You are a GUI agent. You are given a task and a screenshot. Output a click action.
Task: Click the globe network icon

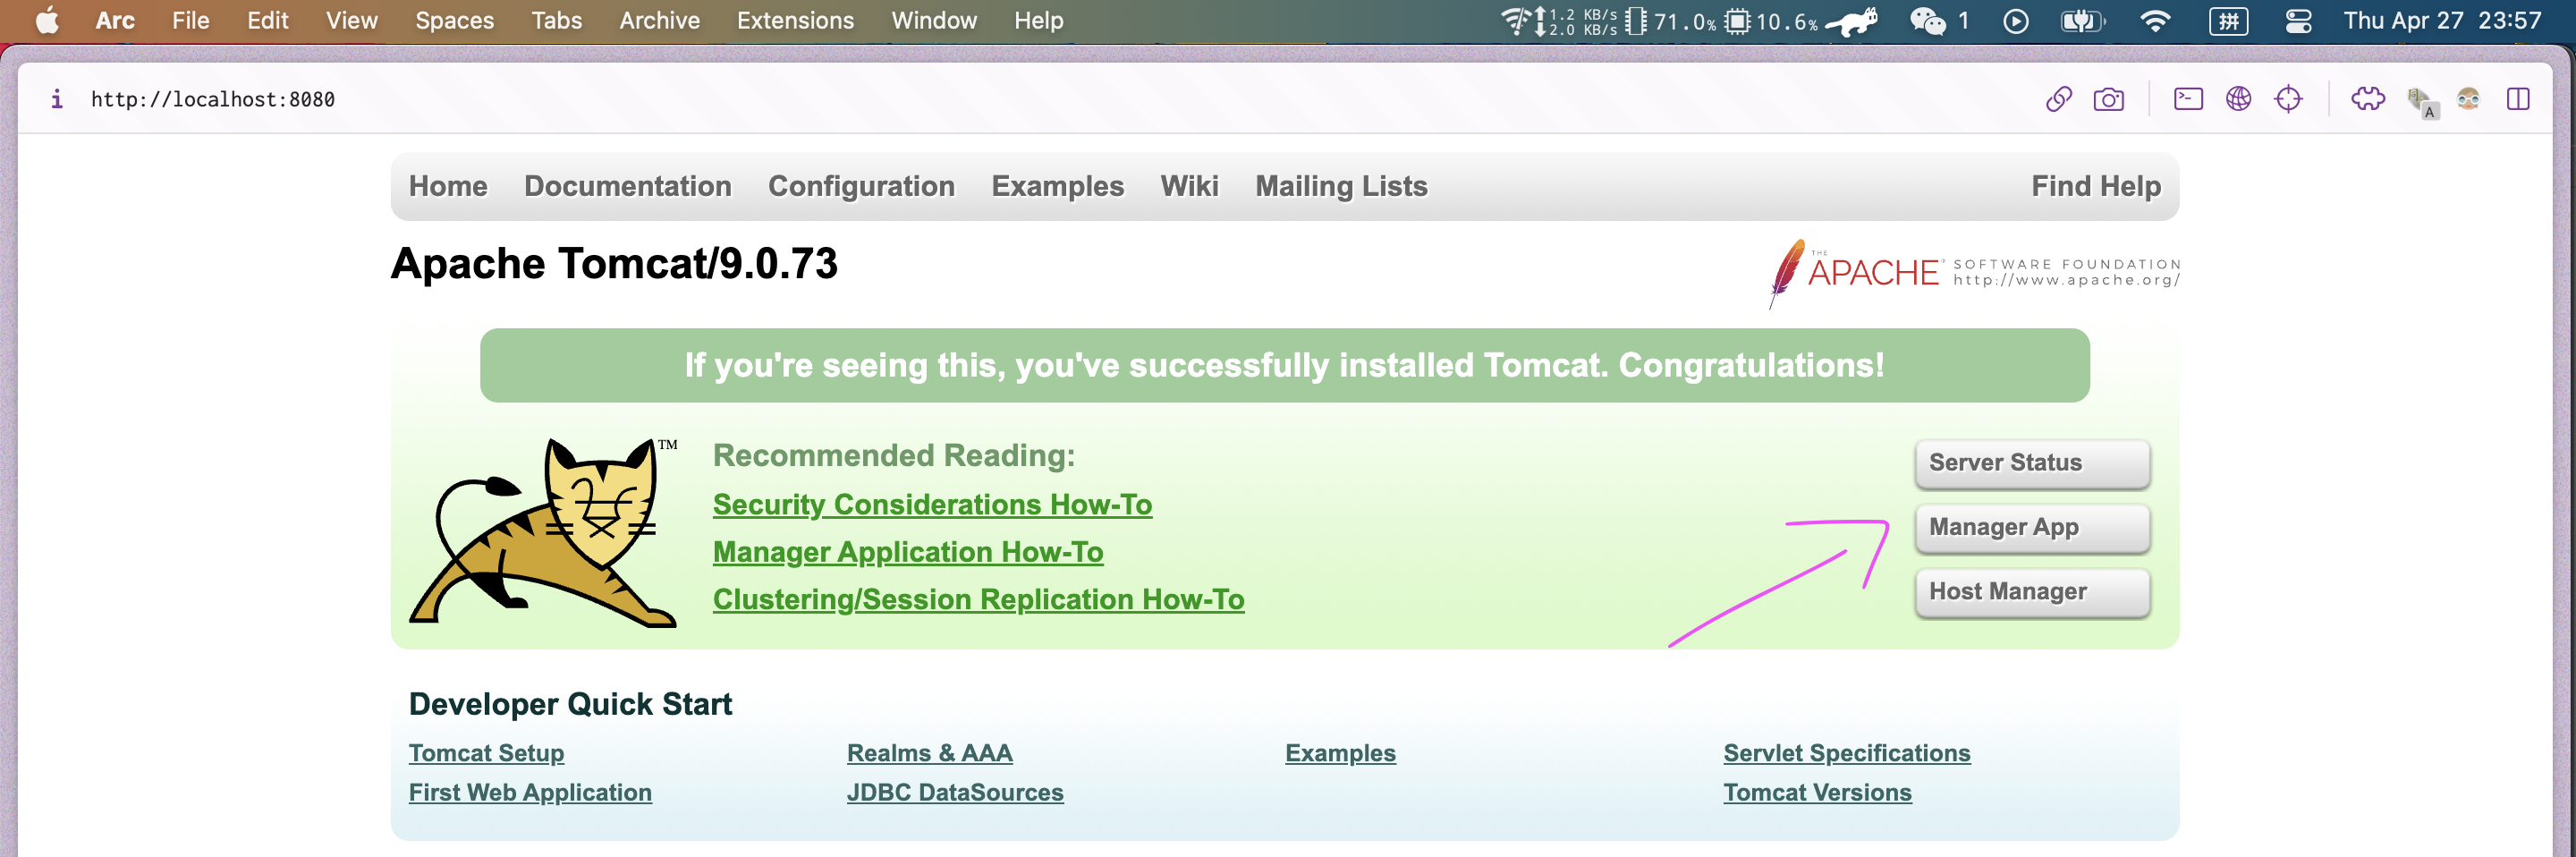pos(2238,98)
